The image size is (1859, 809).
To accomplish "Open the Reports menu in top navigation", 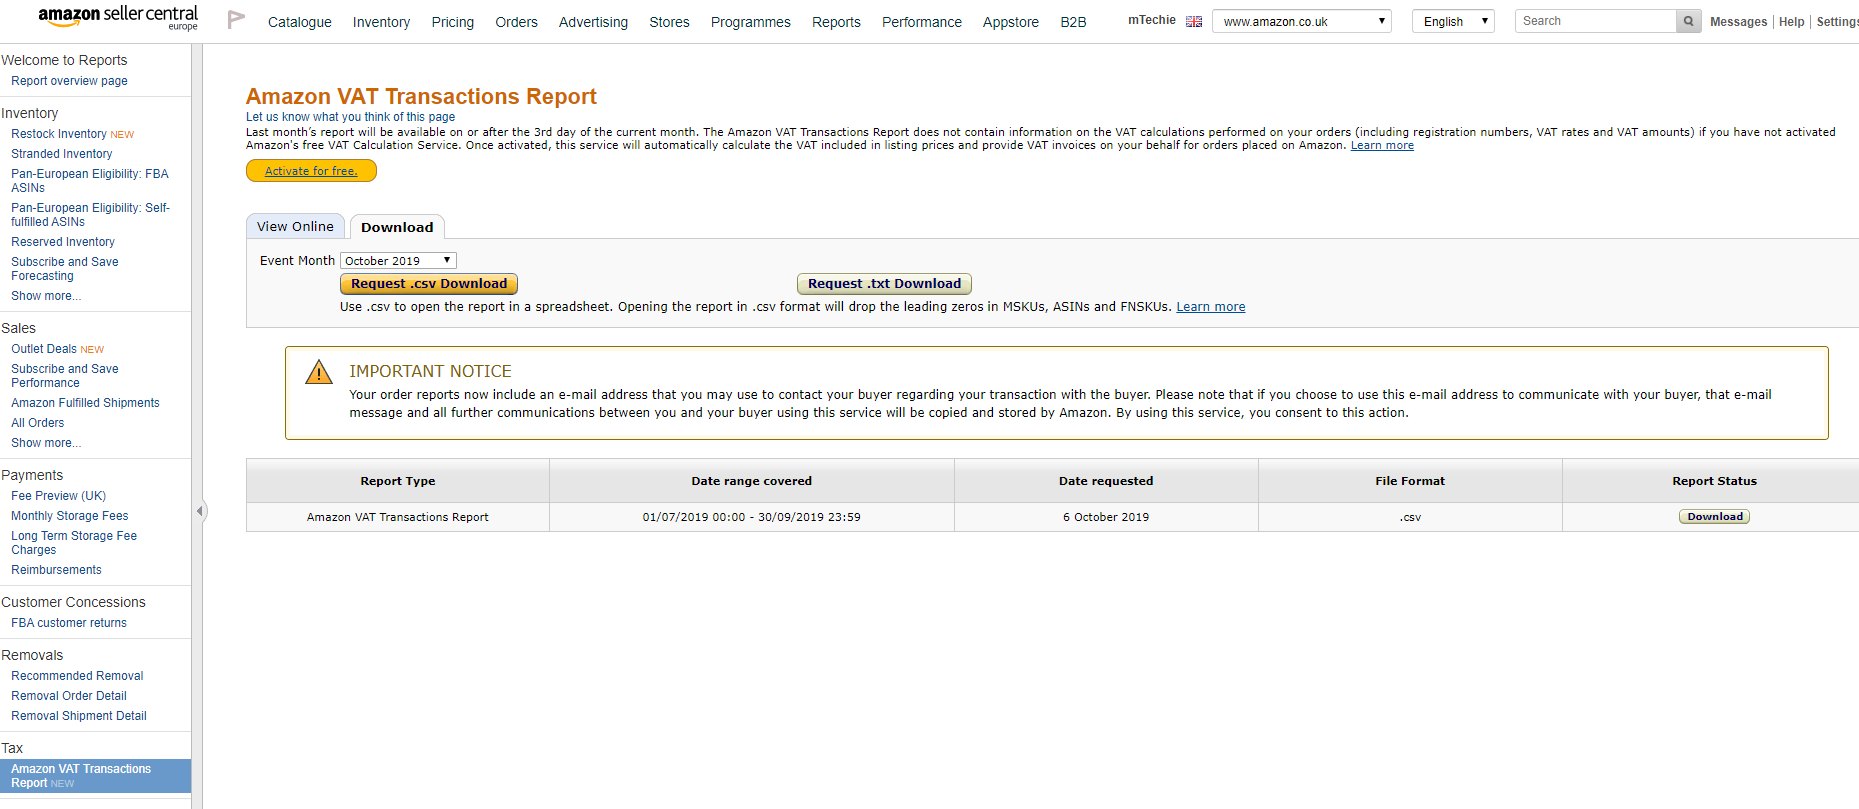I will point(835,22).
